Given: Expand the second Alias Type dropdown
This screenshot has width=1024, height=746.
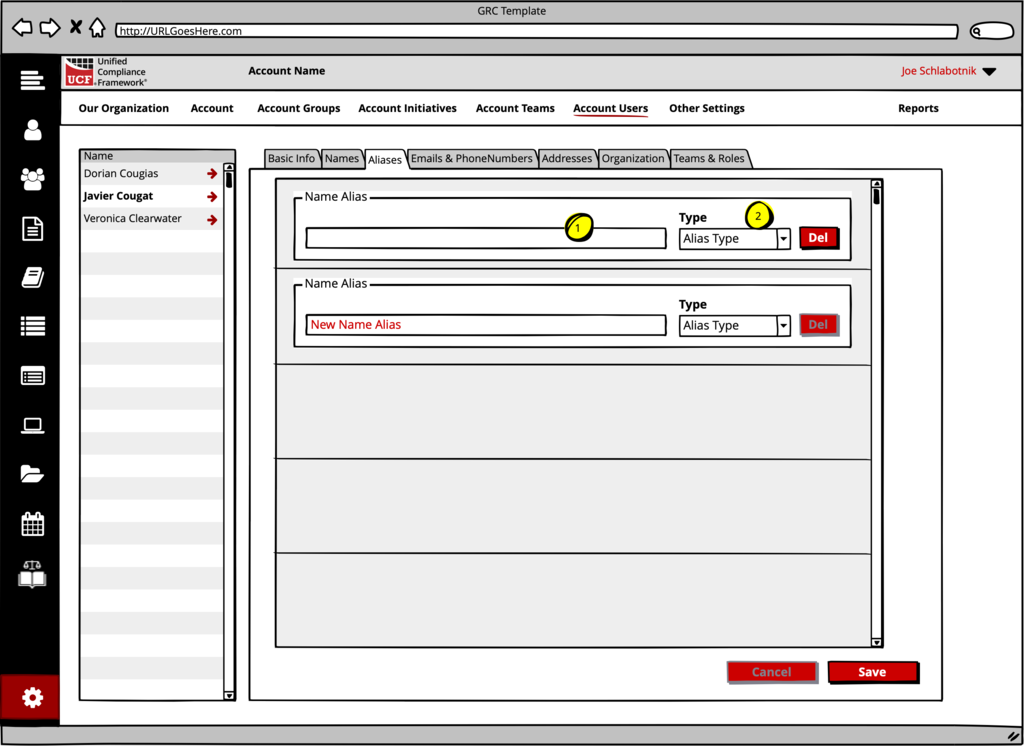Looking at the screenshot, I should (x=784, y=326).
